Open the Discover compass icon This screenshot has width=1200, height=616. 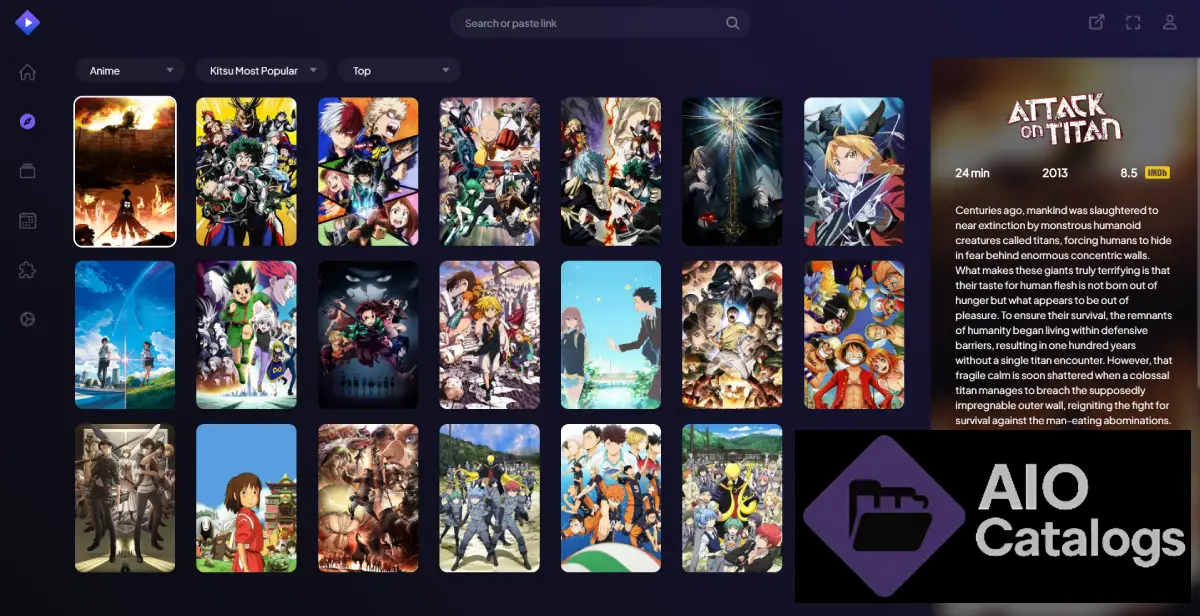pos(28,121)
